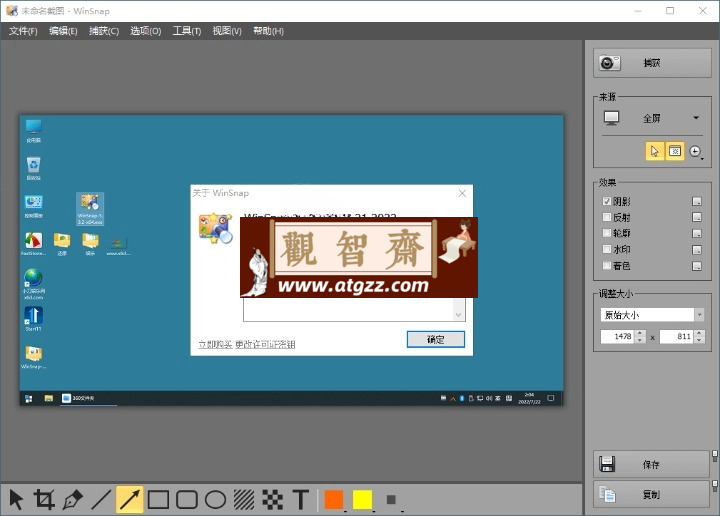Follow the 立即购买 link in About dialog
Viewport: 720px width, 516px height.
[x=215, y=344]
